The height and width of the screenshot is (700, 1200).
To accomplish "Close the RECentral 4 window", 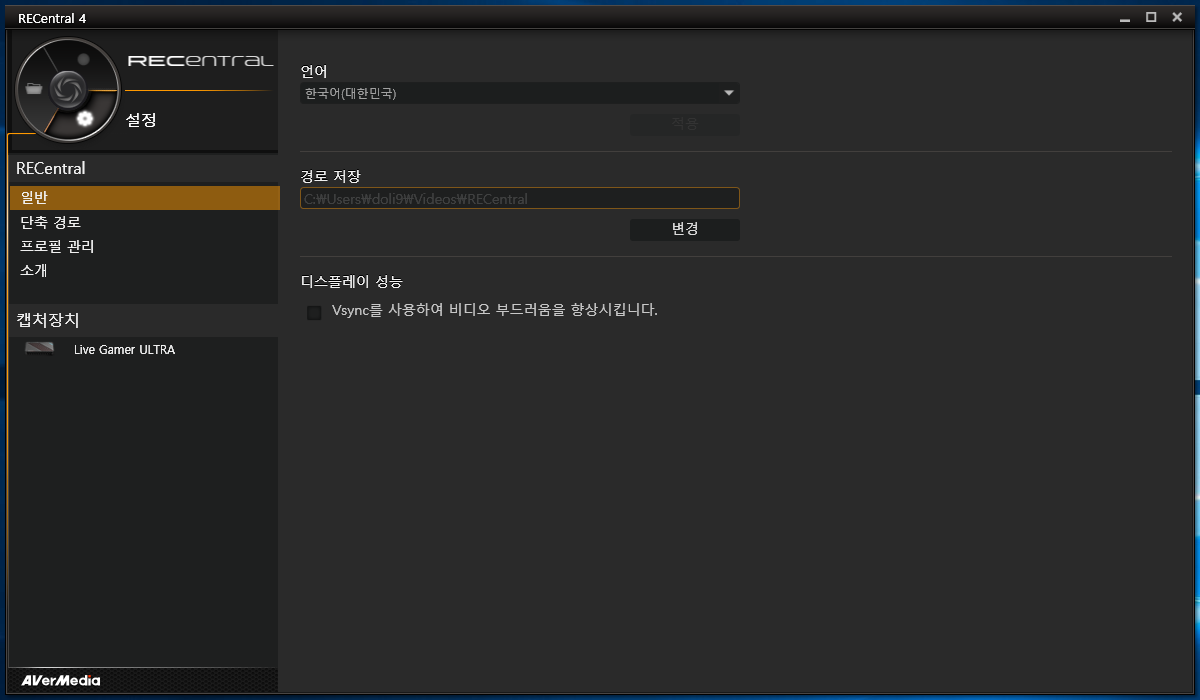I will [1175, 17].
